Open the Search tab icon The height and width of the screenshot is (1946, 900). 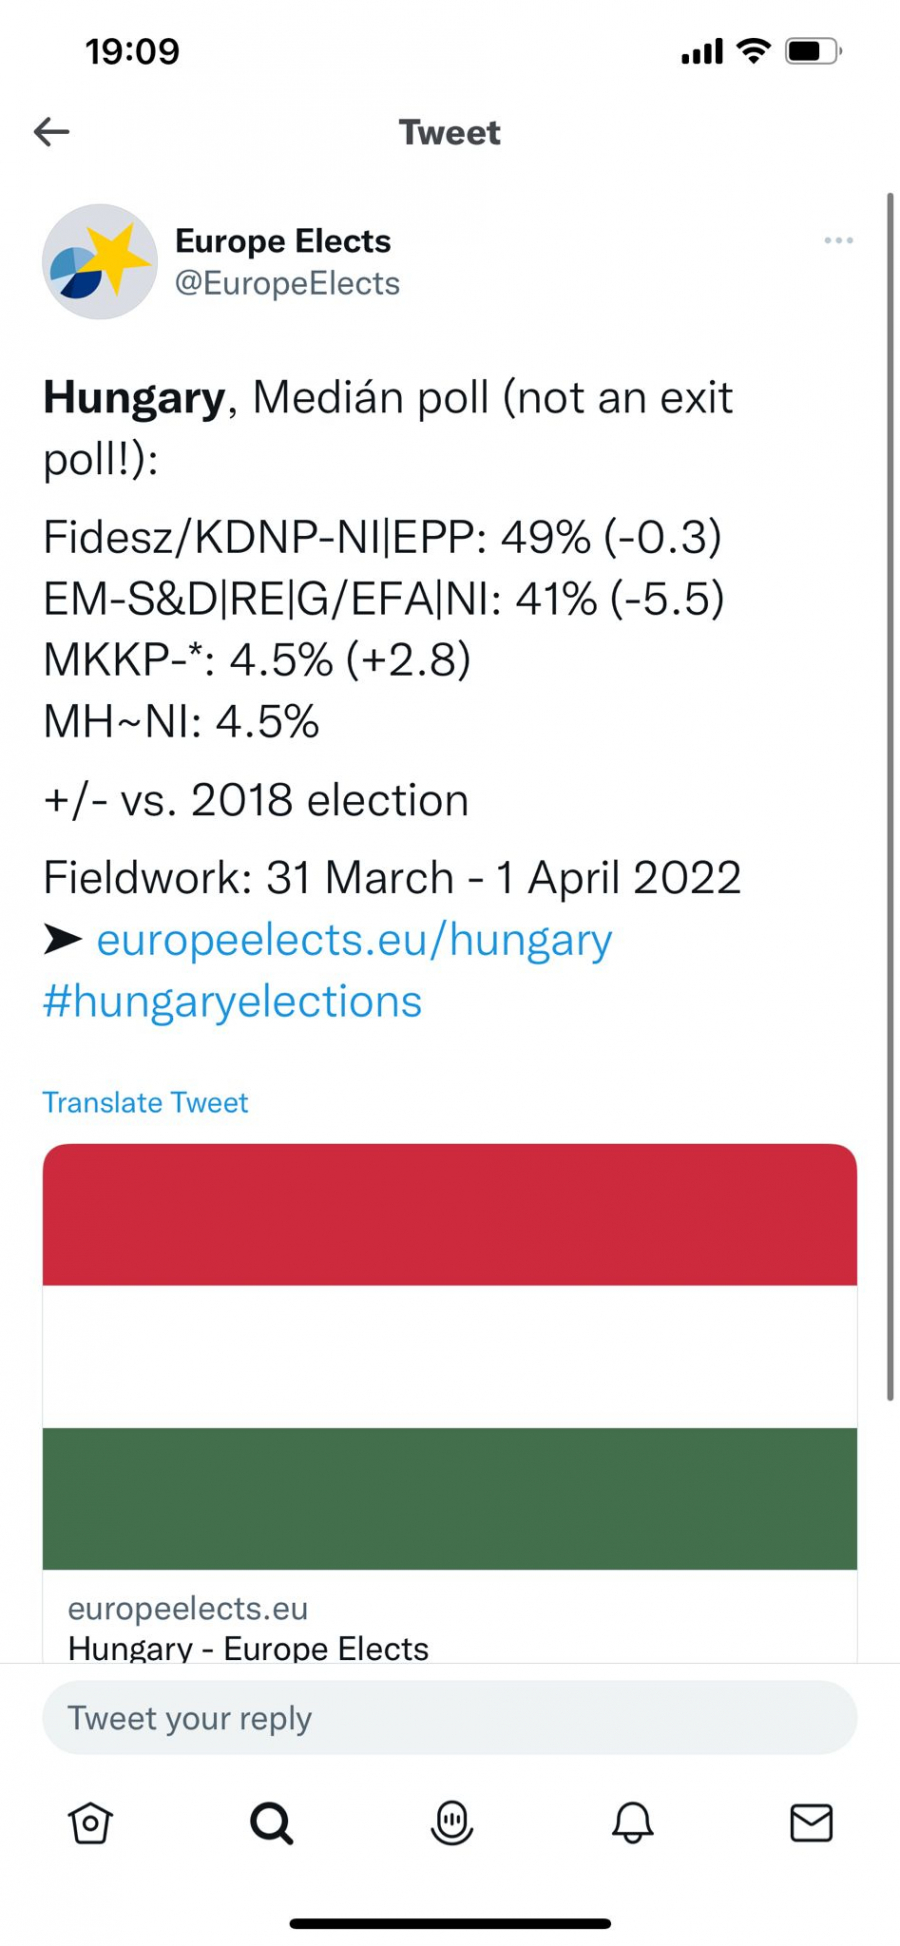[x=271, y=1822]
